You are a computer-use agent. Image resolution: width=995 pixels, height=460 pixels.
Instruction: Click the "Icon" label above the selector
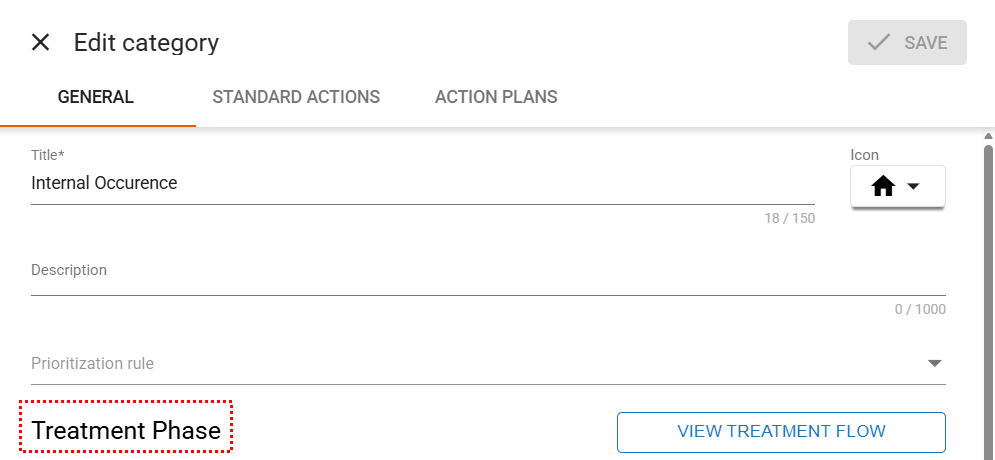(864, 155)
